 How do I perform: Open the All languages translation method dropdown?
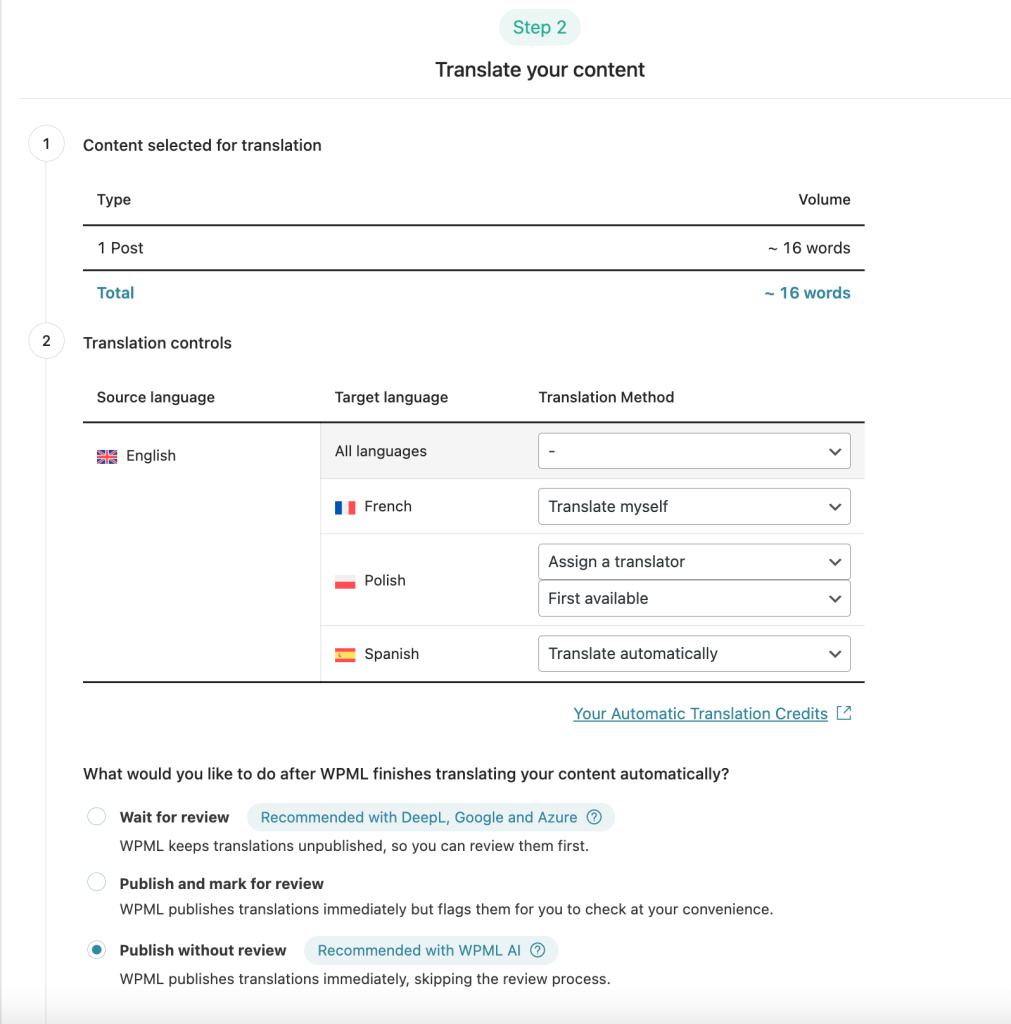(694, 451)
